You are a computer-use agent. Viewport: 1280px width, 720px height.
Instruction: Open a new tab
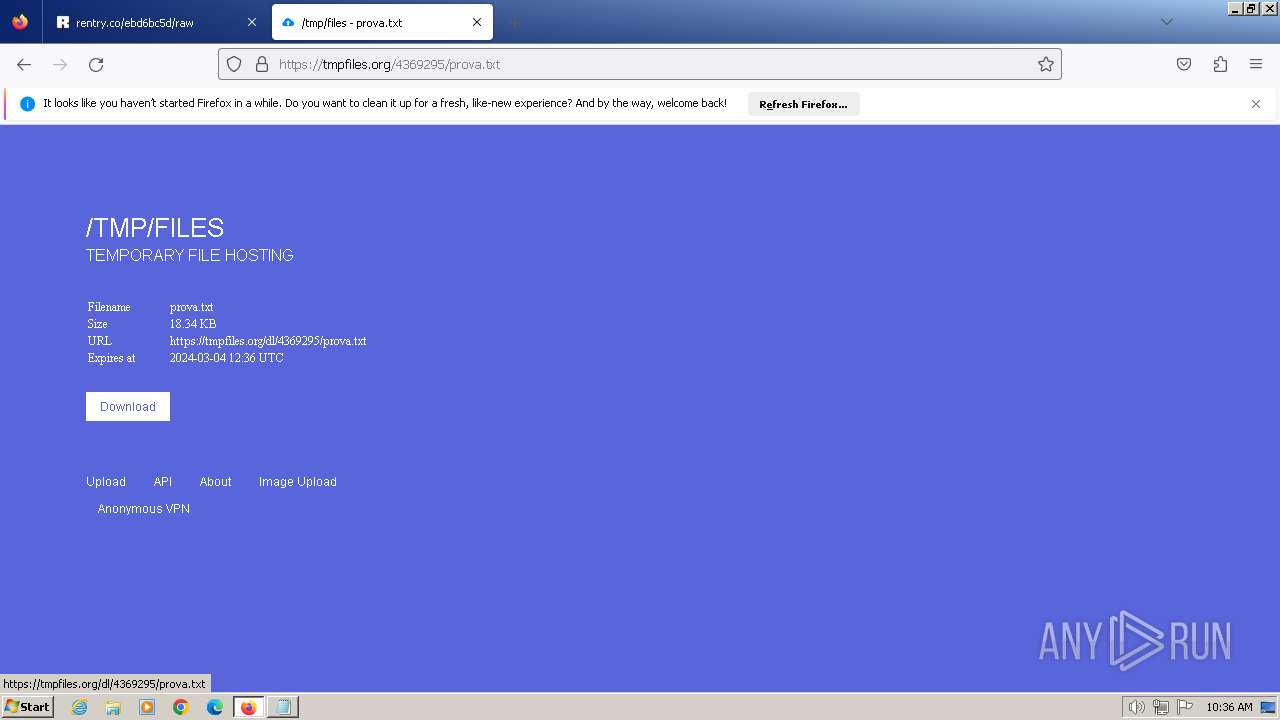coord(514,22)
